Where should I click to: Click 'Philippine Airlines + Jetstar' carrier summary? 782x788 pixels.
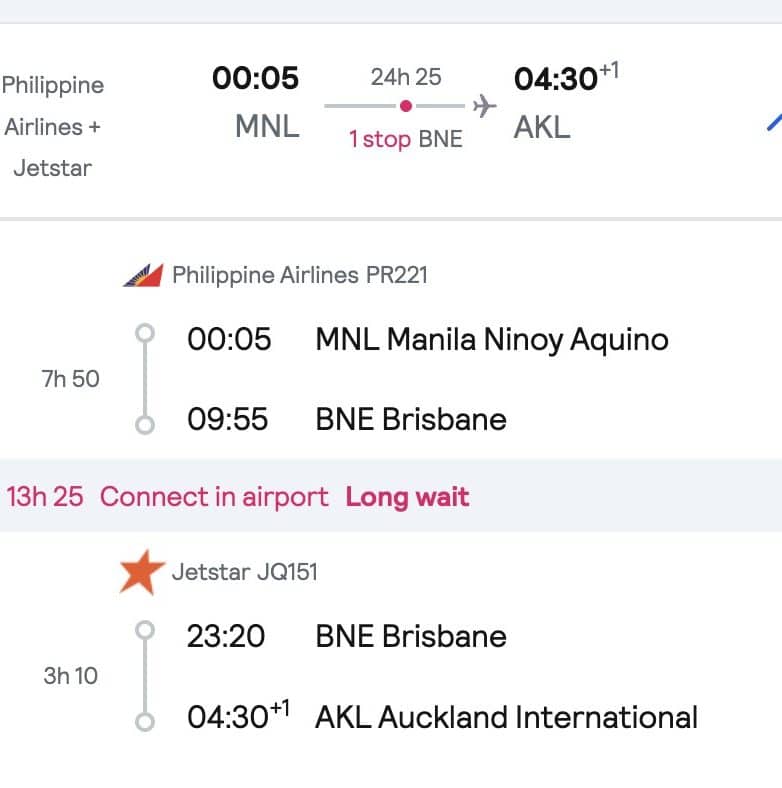tap(52, 126)
